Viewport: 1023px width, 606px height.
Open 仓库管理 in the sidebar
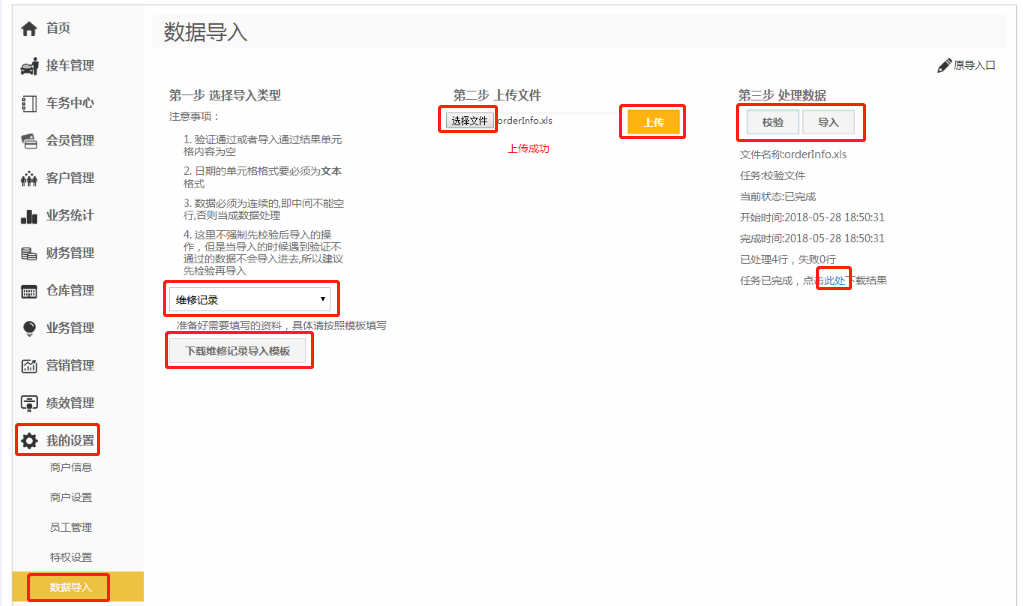tap(69, 291)
